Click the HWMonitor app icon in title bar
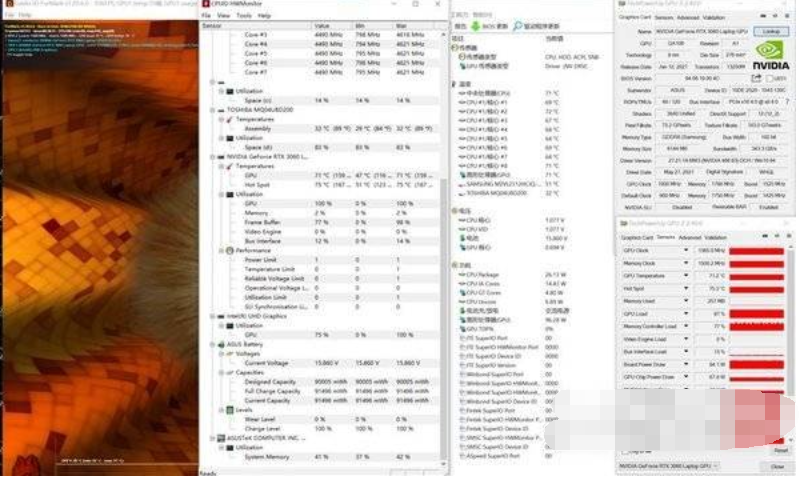Screen dimensions: 801x480 (x=206, y=4)
